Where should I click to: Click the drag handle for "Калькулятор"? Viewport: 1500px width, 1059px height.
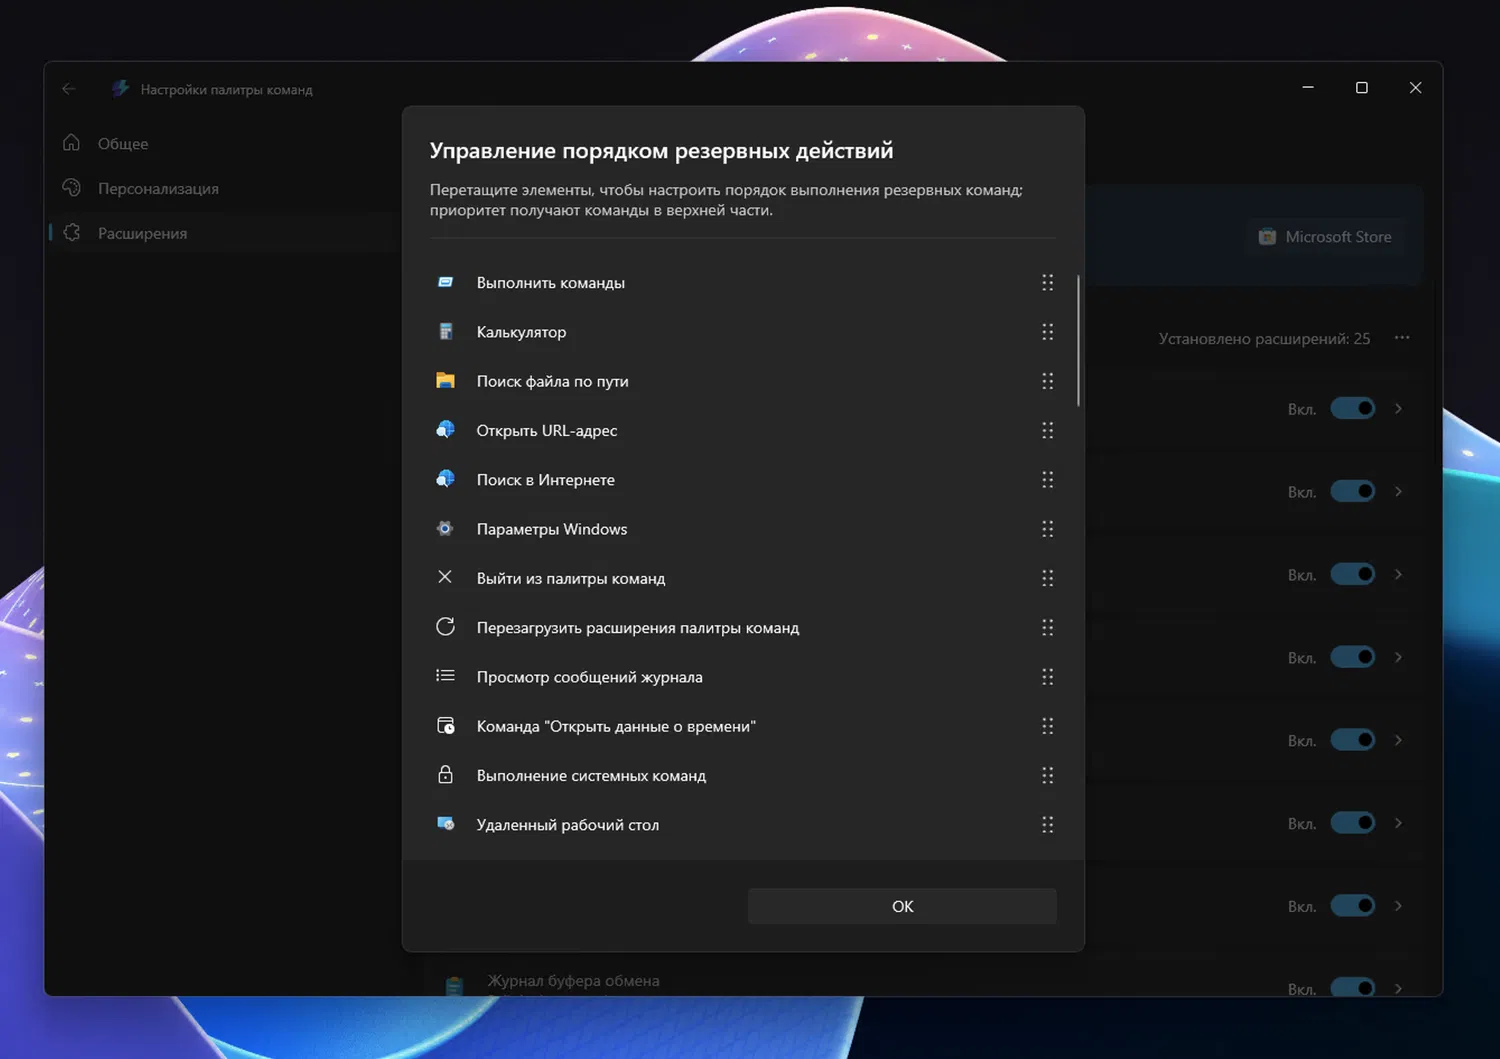(1047, 332)
